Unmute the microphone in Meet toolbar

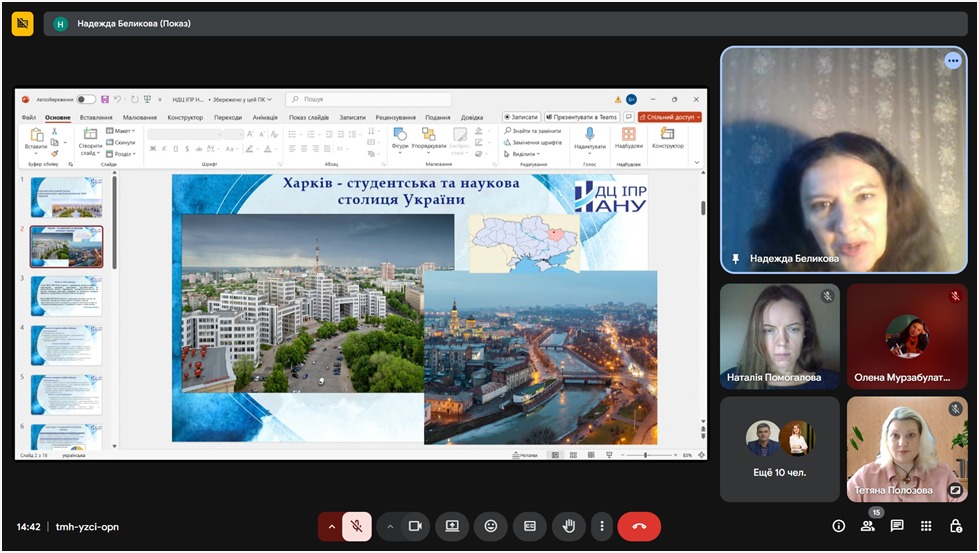point(357,527)
